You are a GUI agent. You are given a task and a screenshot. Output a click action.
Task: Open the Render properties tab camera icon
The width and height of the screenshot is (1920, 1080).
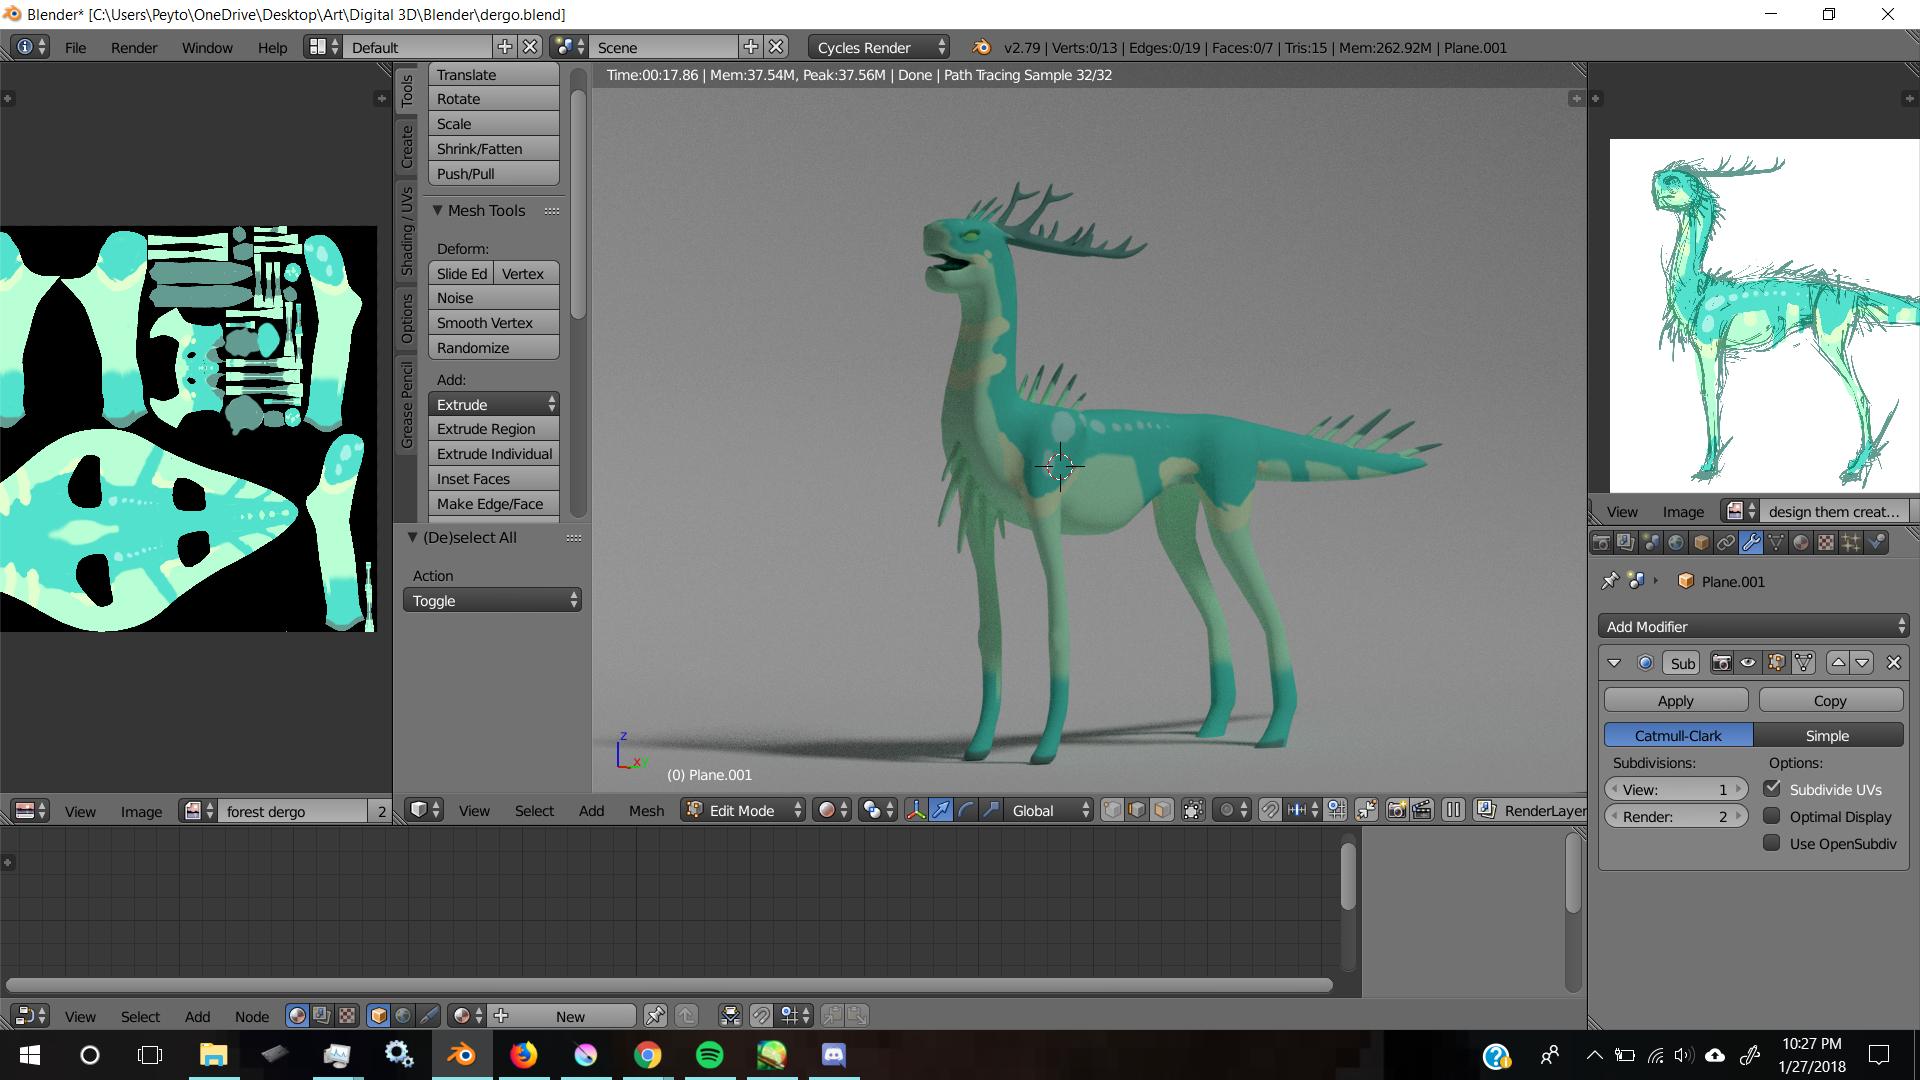pos(1601,542)
